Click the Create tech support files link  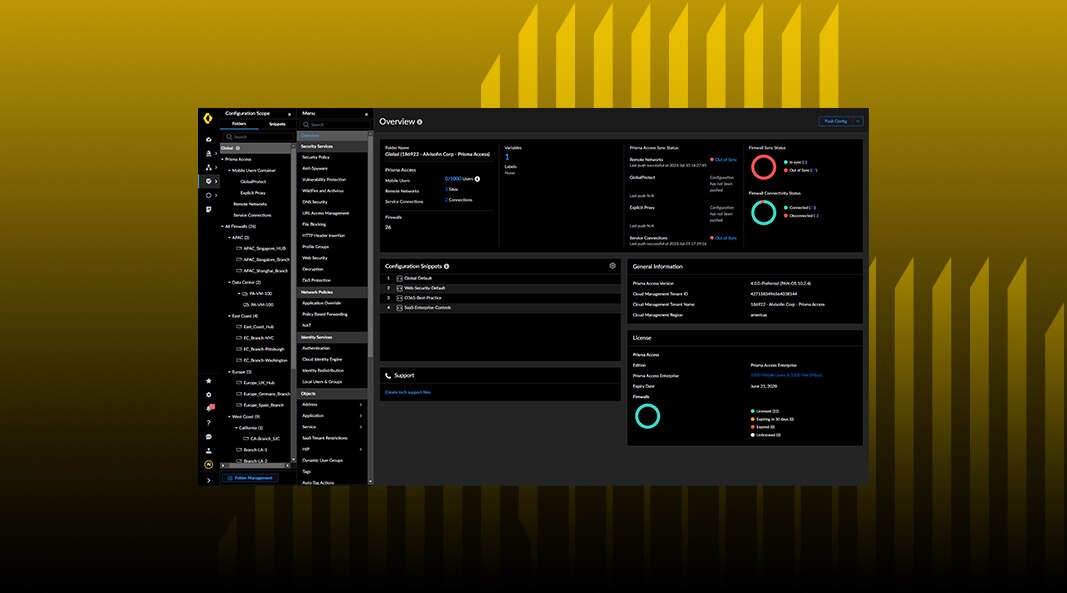point(408,392)
